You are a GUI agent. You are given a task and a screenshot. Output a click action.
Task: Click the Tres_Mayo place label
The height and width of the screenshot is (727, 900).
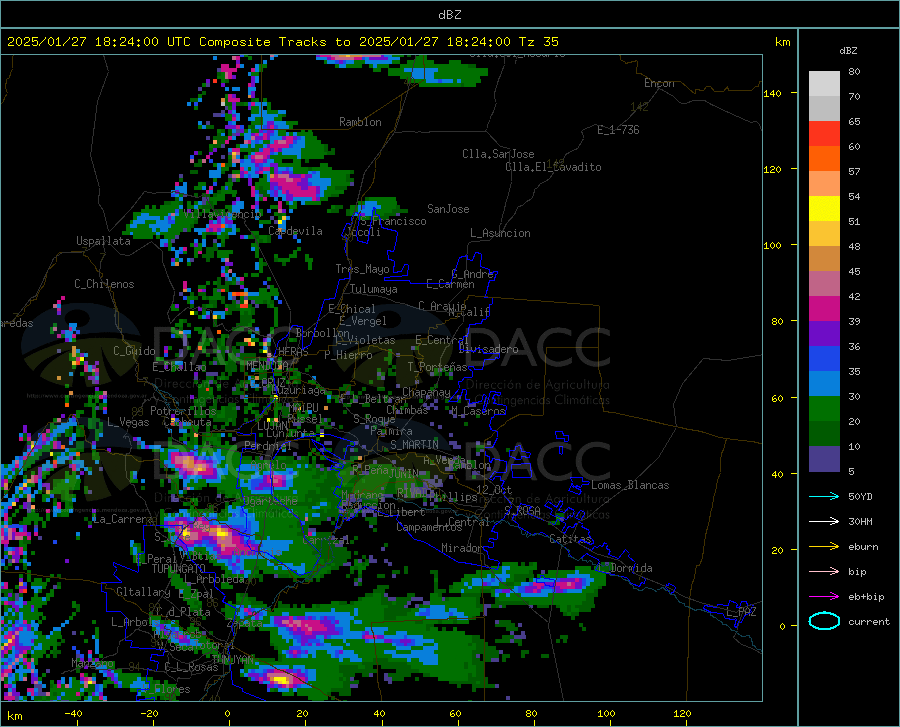(362, 269)
